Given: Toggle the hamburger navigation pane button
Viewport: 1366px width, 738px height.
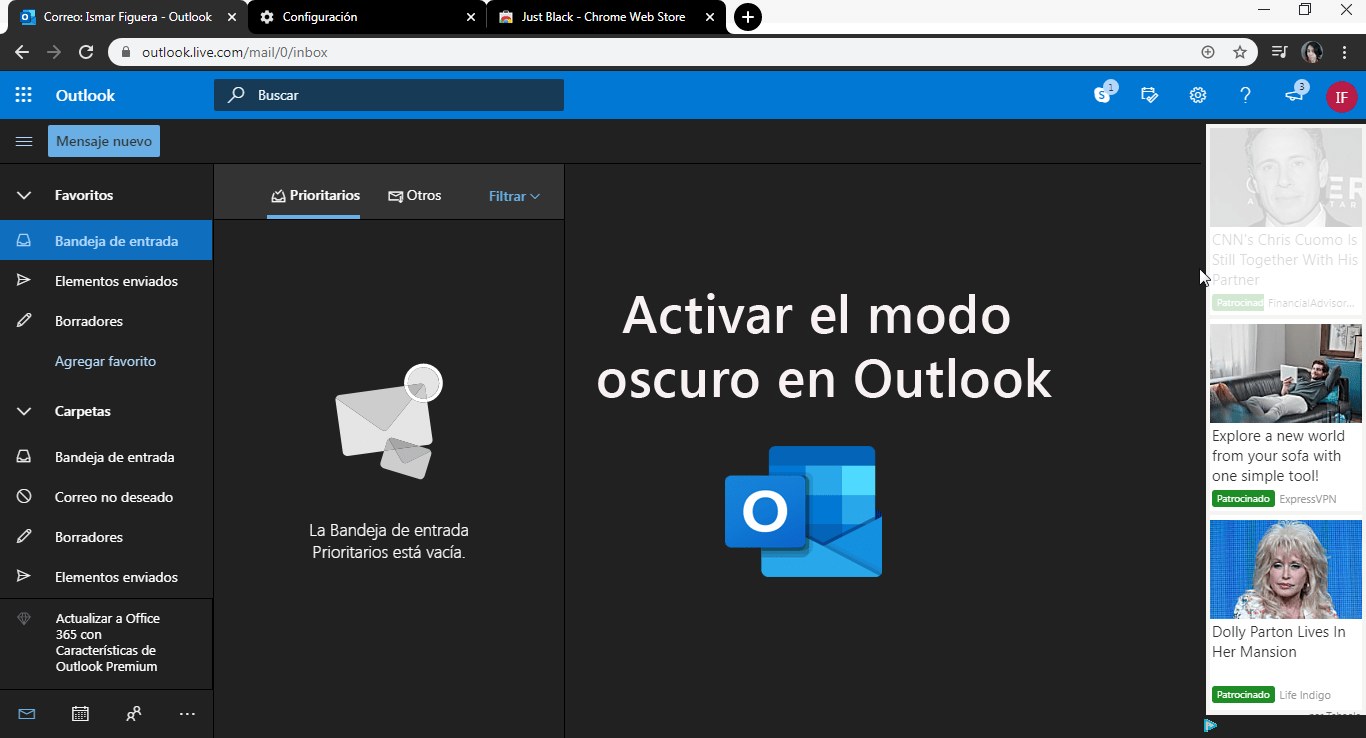Looking at the screenshot, I should coord(24,141).
